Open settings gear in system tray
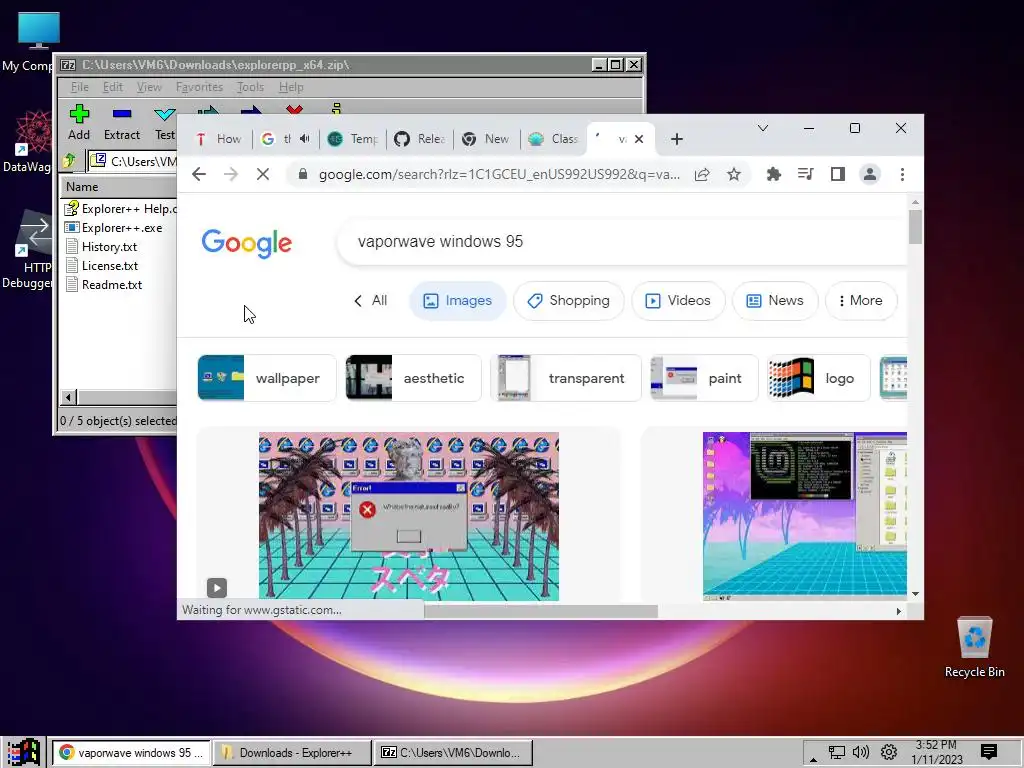This screenshot has height=768, width=1024. pyautogui.click(x=888, y=752)
